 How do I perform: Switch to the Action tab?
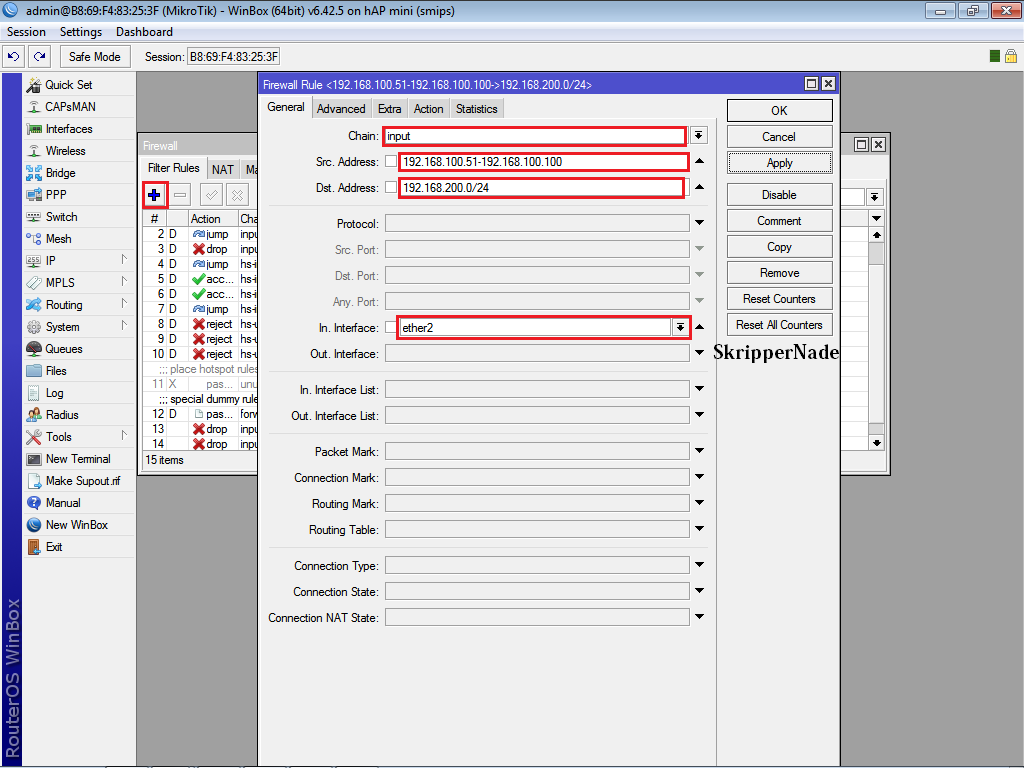pos(428,109)
